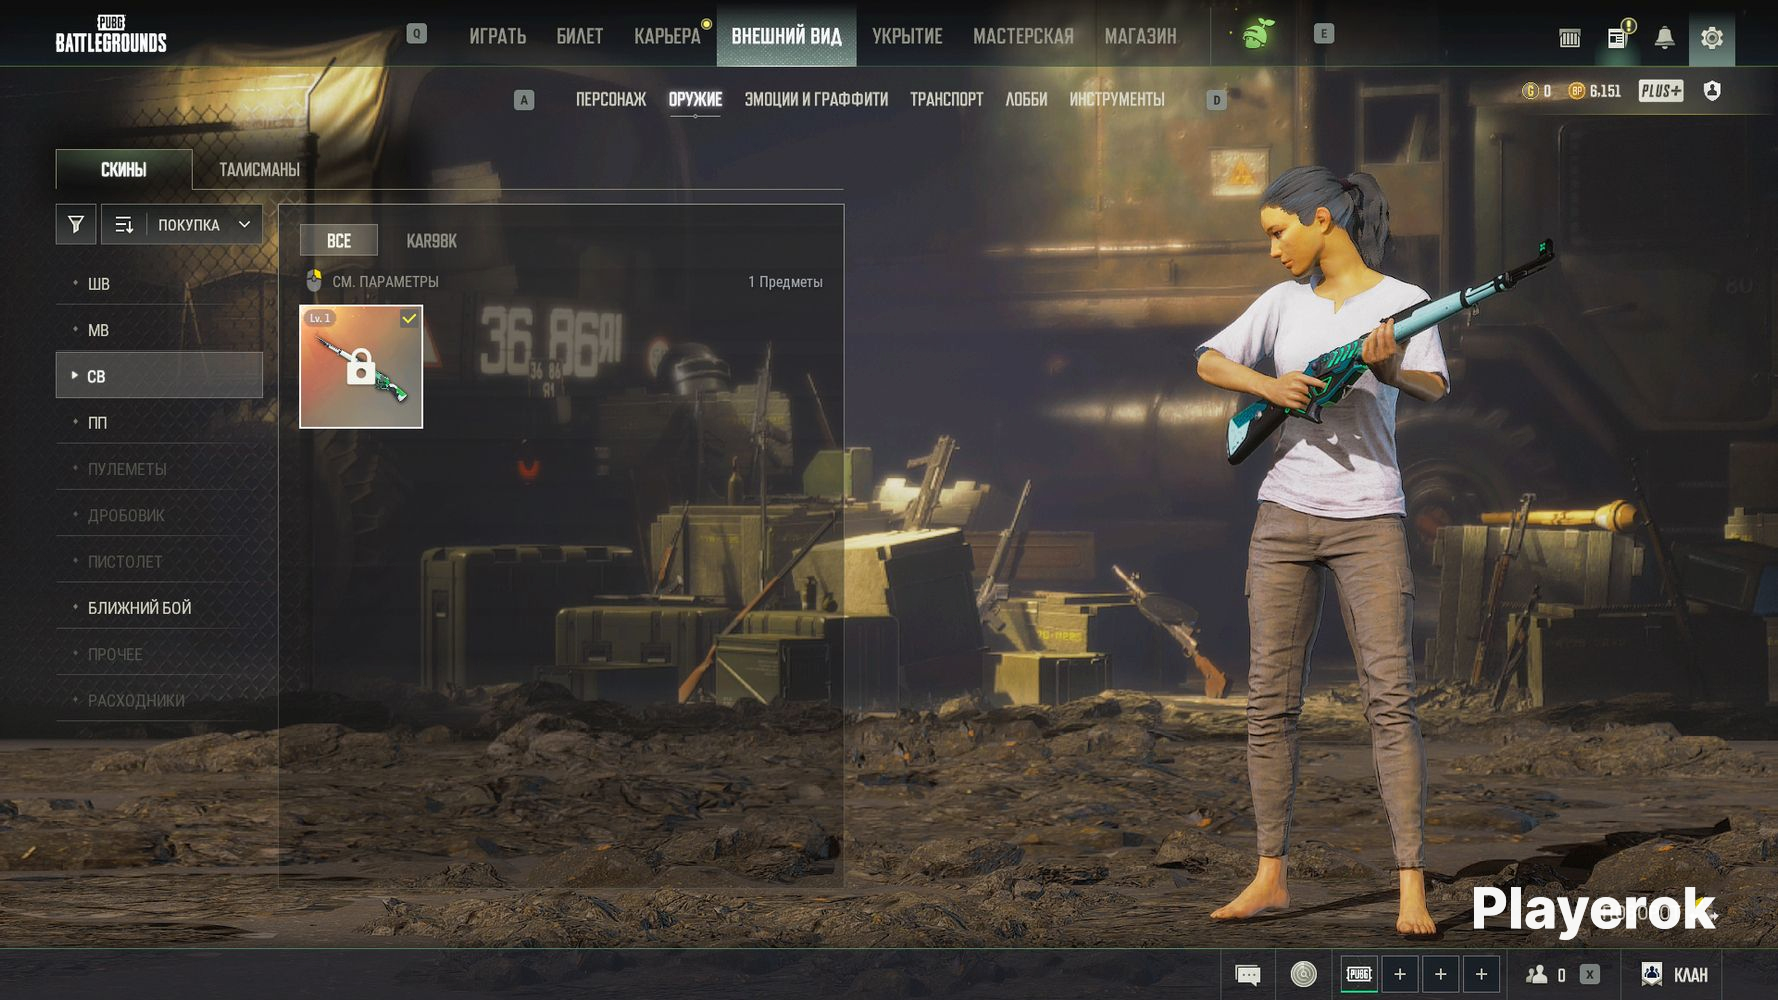Click the '1 Предметы' item count text

tap(785, 282)
